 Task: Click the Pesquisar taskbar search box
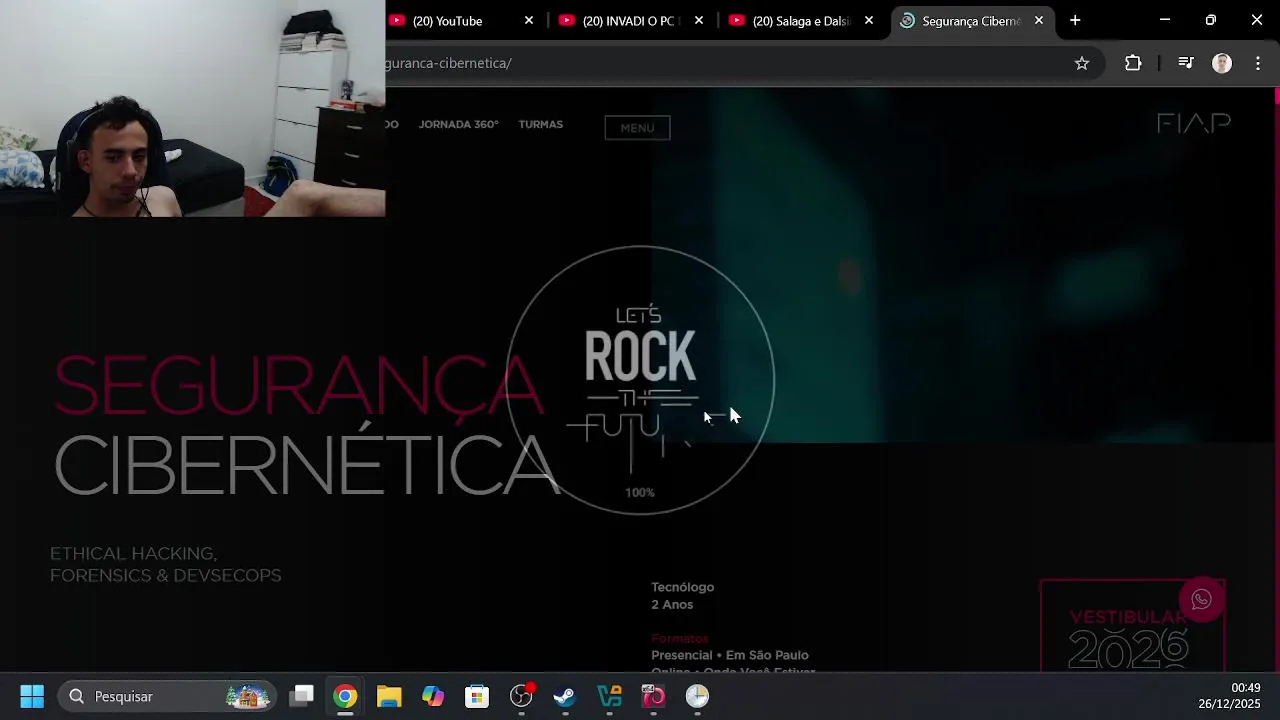[x=167, y=696]
